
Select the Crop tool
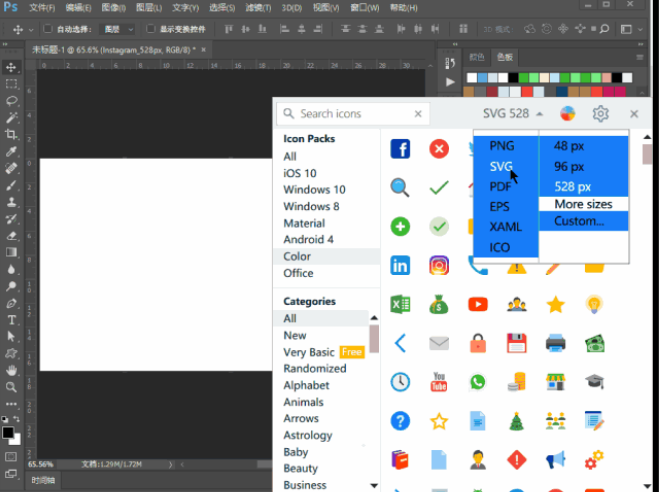(x=12, y=134)
